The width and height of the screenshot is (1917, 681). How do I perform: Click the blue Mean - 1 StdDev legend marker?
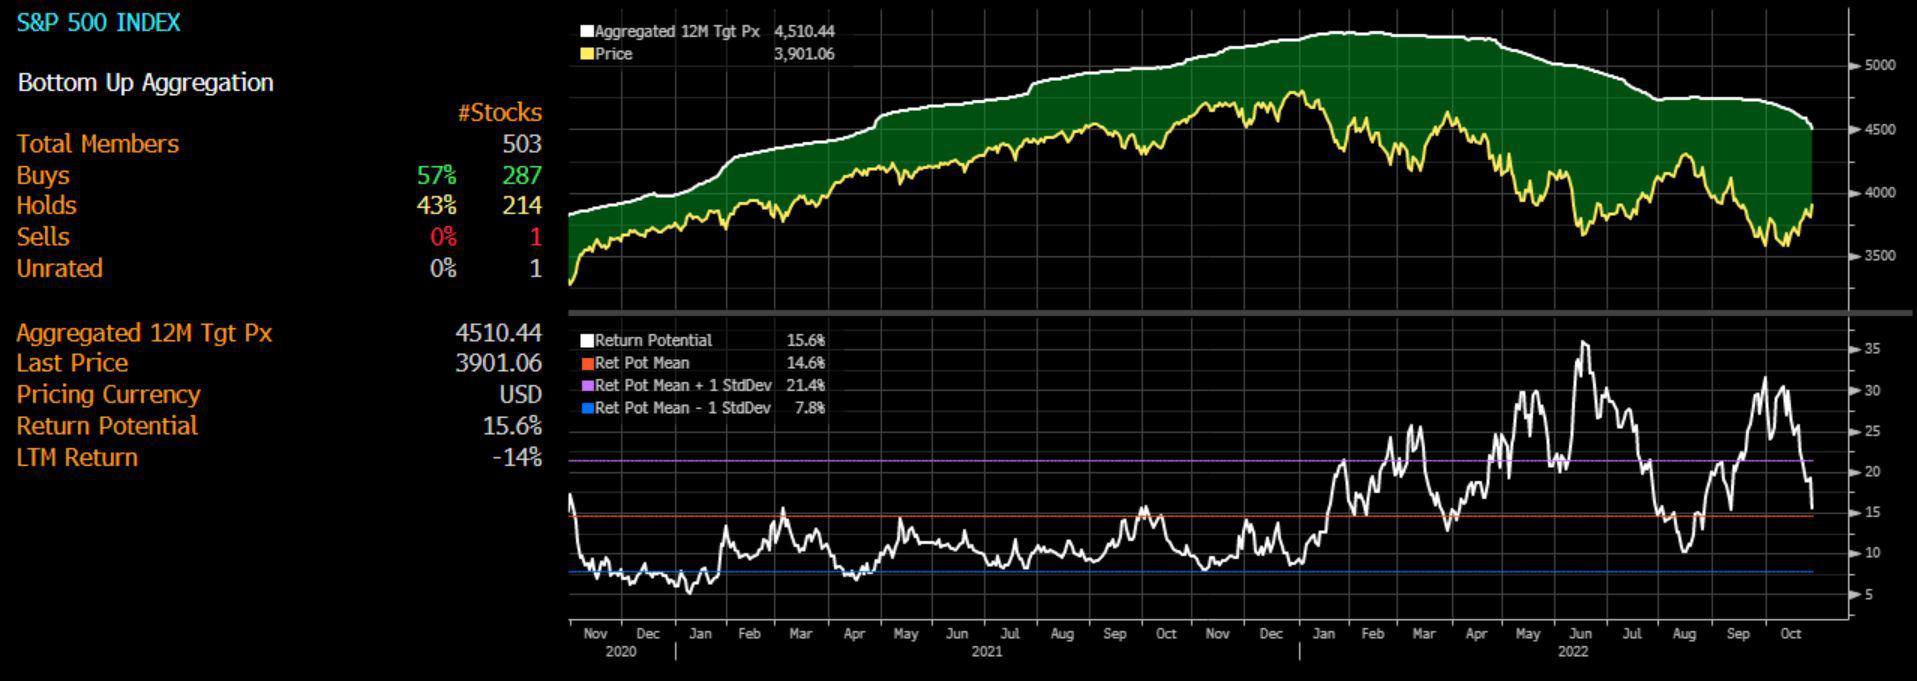coord(587,408)
